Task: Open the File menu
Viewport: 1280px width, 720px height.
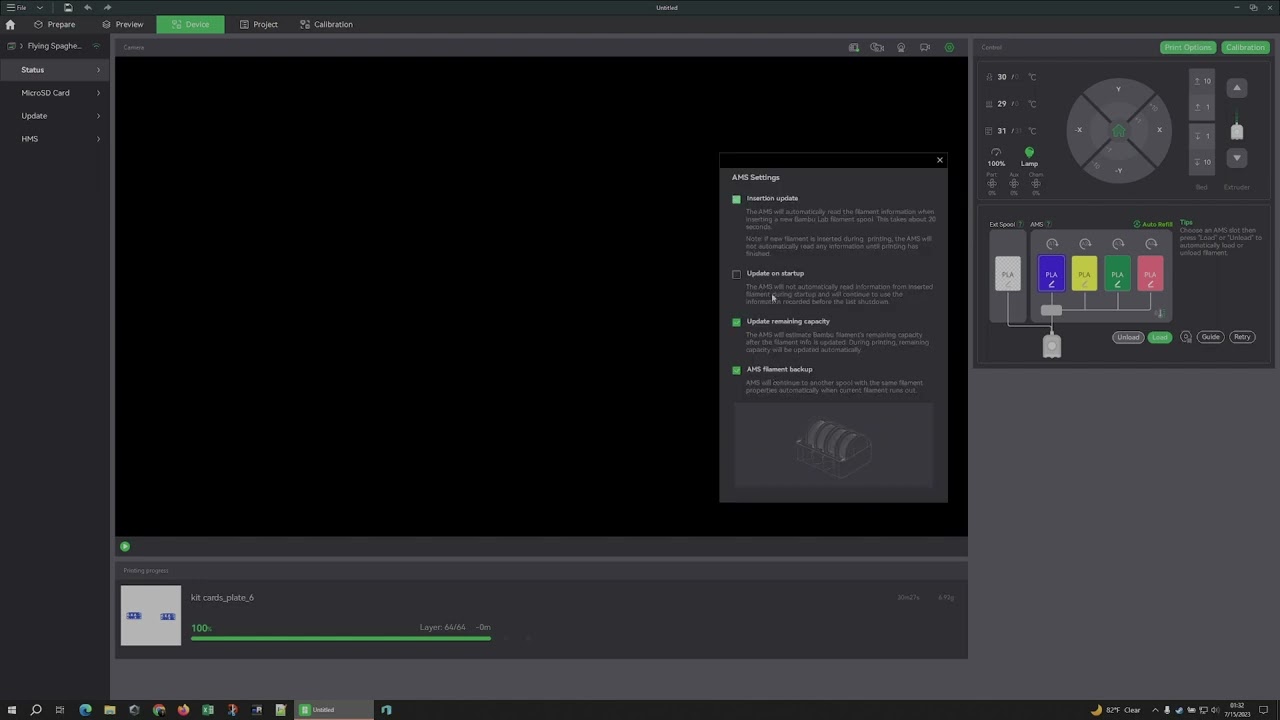Action: click(x=17, y=7)
